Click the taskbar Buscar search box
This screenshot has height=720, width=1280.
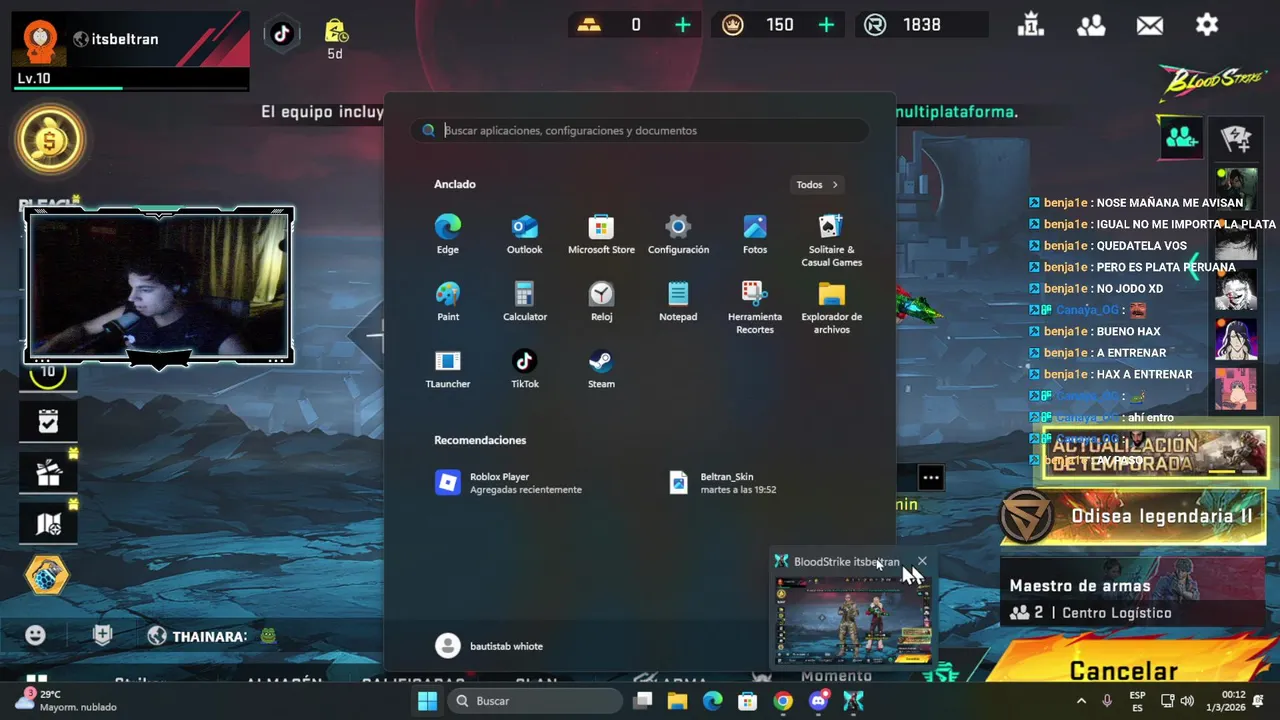click(535, 701)
